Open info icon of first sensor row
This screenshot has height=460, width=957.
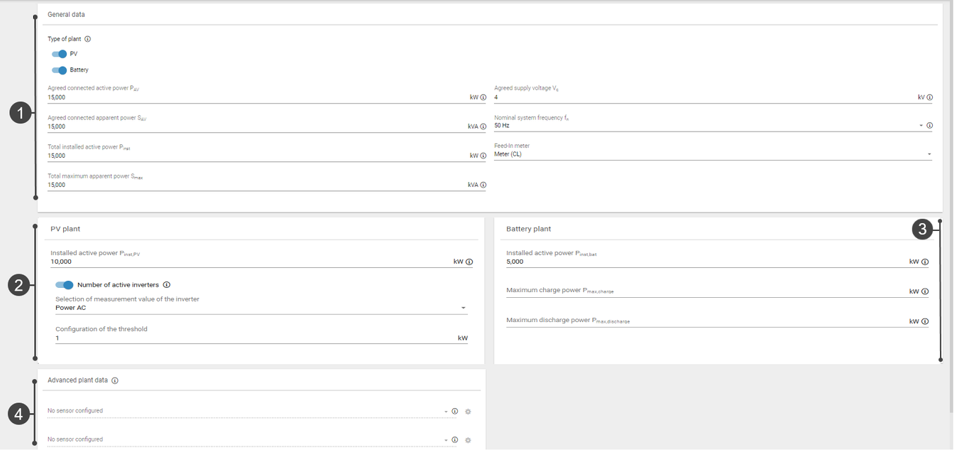[455, 412]
